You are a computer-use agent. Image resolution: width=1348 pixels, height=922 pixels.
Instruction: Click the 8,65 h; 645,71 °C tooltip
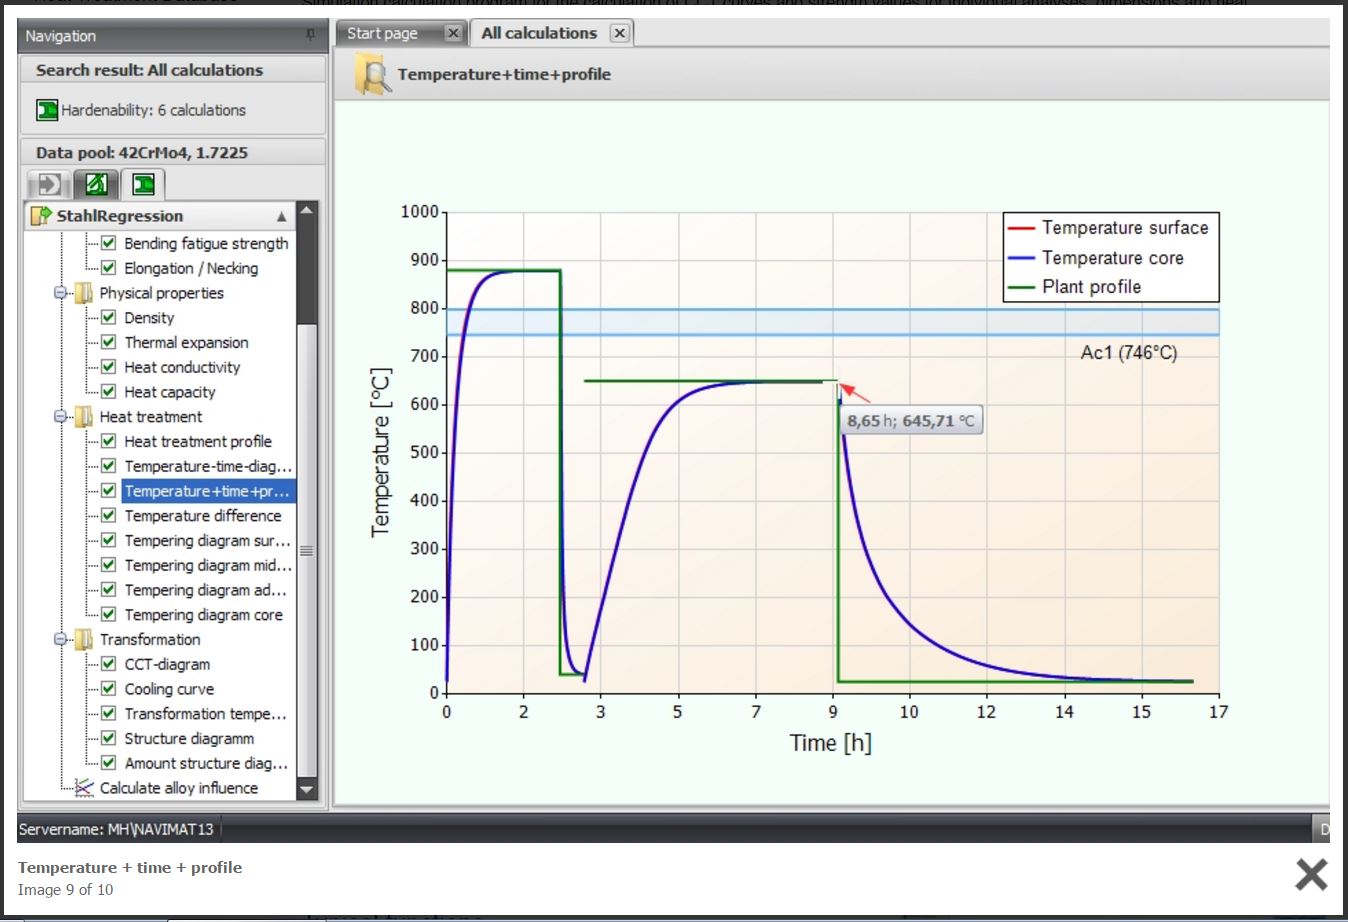(x=911, y=421)
